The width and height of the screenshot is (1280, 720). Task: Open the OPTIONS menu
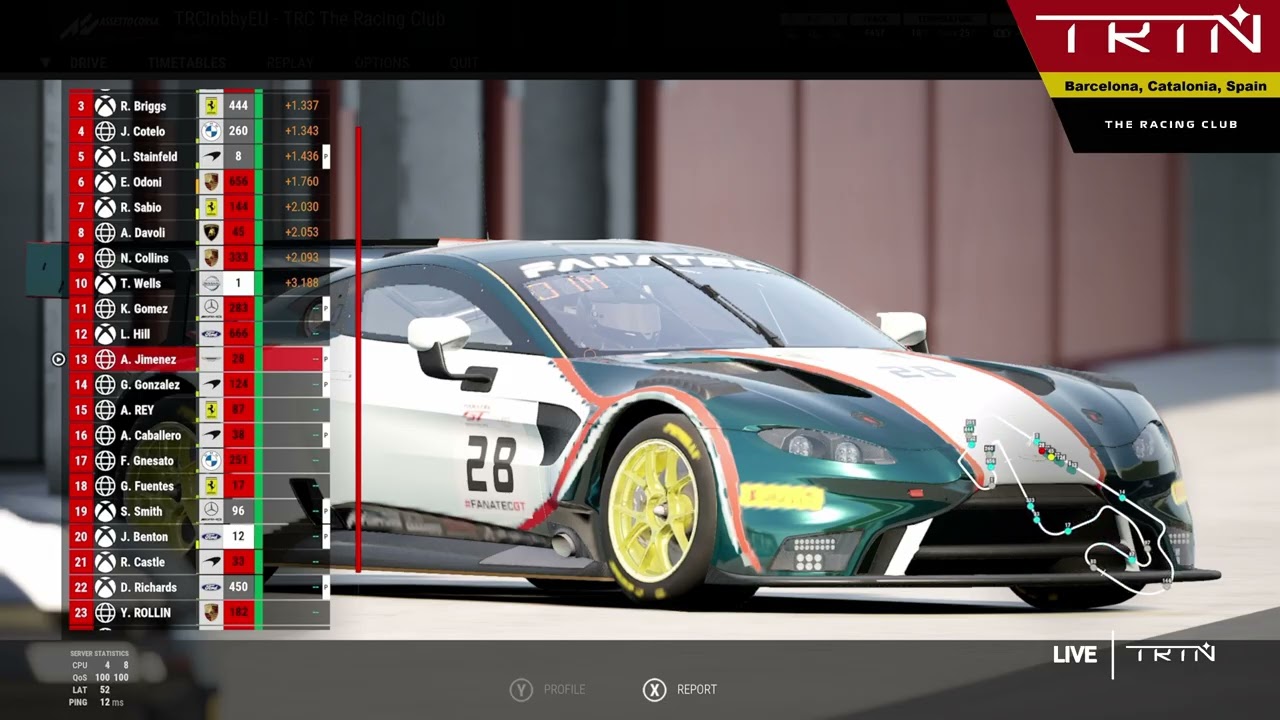point(382,63)
